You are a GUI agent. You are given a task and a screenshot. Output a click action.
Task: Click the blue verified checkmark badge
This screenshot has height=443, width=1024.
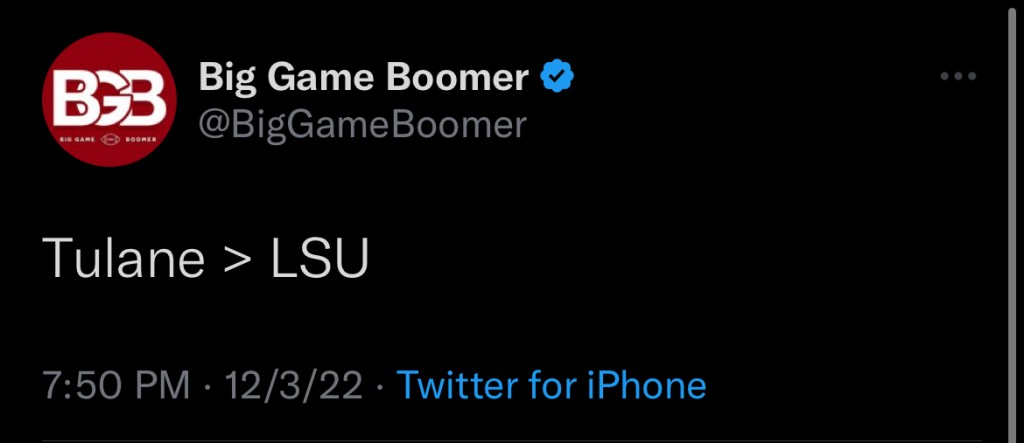pos(556,76)
